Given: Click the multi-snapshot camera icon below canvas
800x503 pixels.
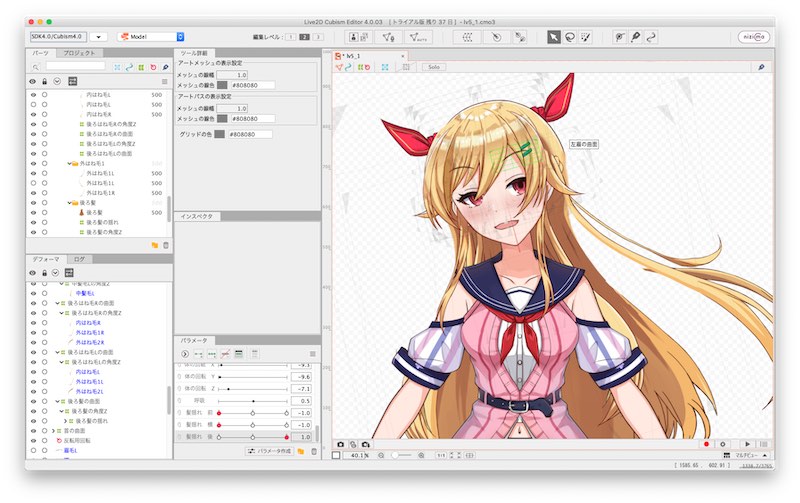Looking at the screenshot, I should click(365, 444).
